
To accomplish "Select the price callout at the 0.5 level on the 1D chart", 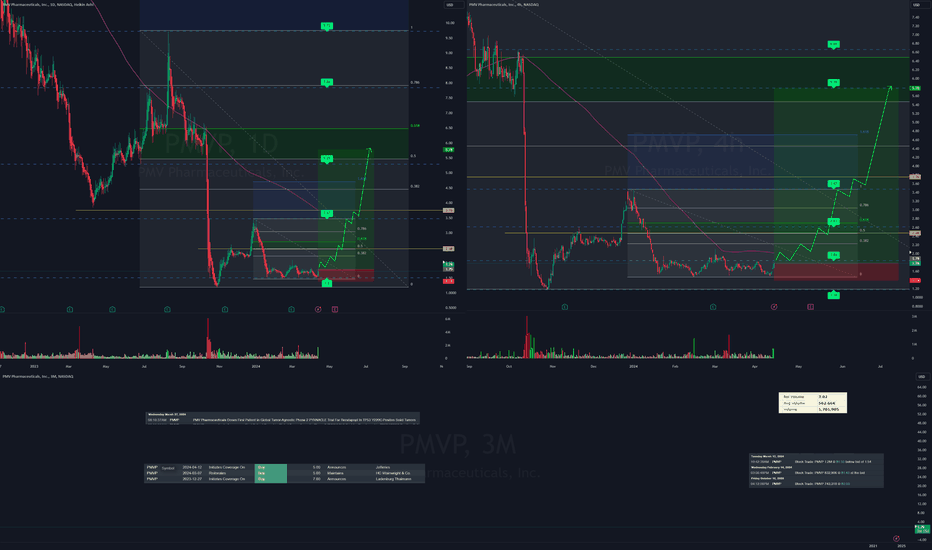I will pyautogui.click(x=327, y=159).
